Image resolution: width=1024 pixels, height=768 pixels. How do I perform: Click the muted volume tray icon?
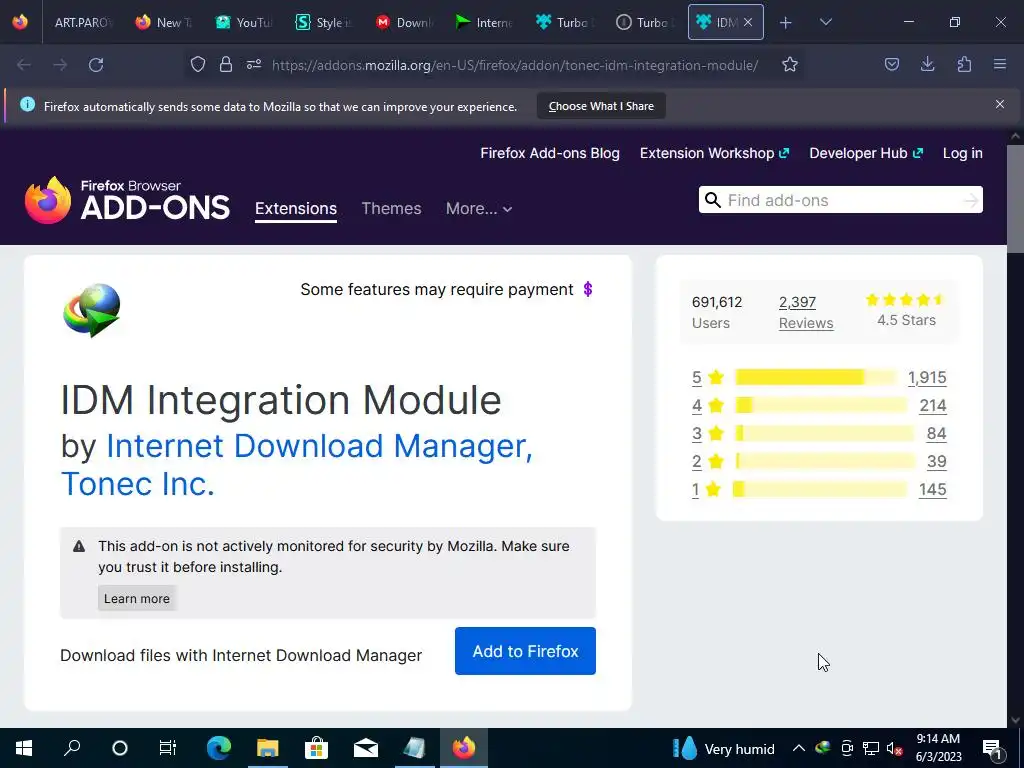[x=895, y=748]
